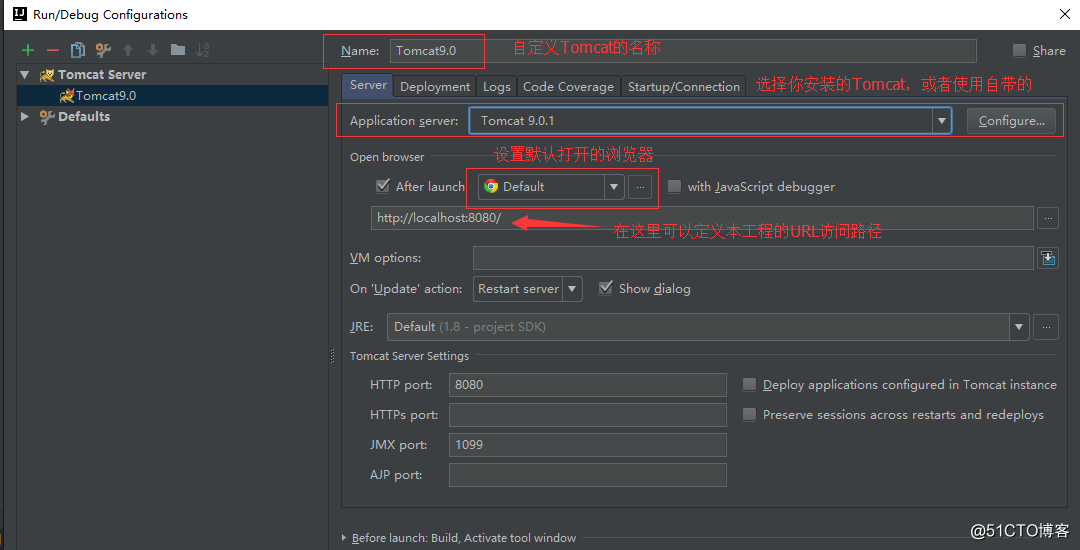1080x550 pixels.
Task: Open the Default browser dropdown arrow
Action: (x=614, y=187)
